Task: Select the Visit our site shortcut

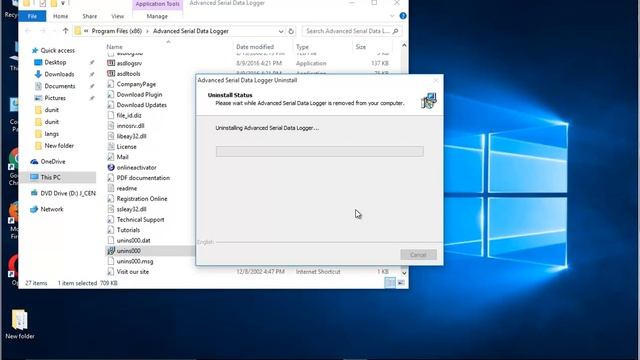Action: click(x=133, y=272)
